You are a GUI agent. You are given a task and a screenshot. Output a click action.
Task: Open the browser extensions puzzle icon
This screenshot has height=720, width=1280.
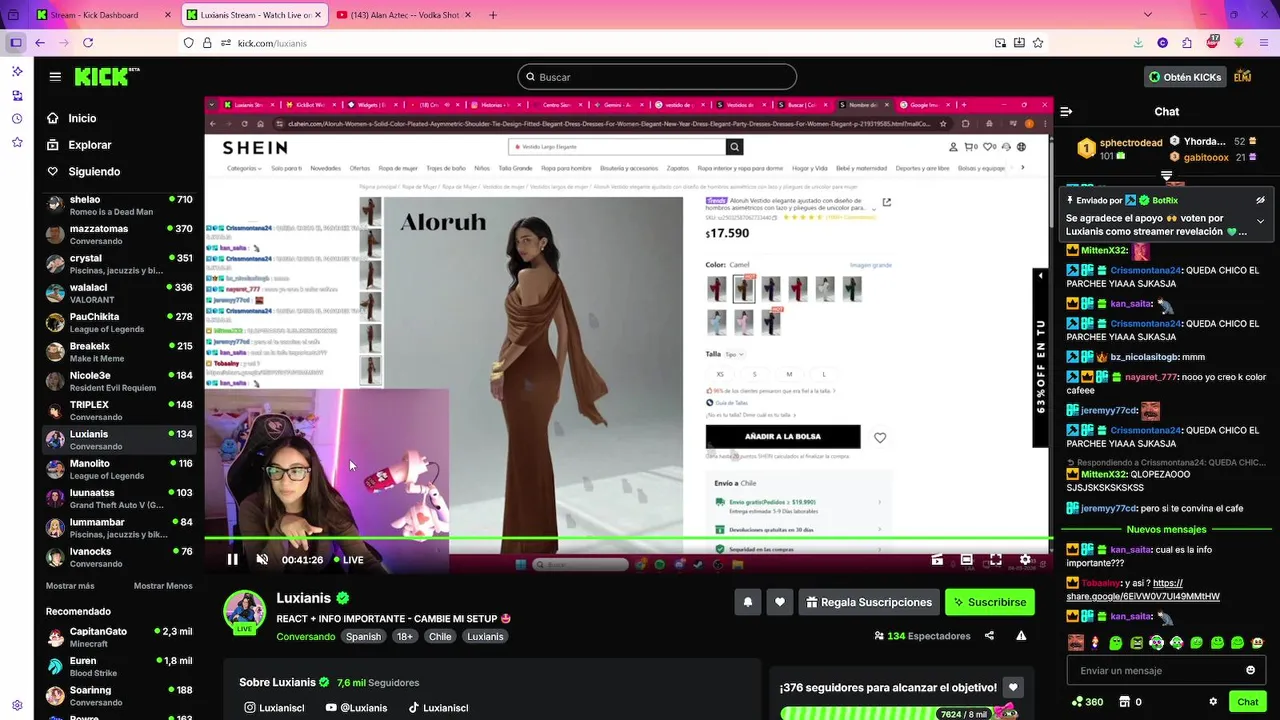(x=1187, y=43)
